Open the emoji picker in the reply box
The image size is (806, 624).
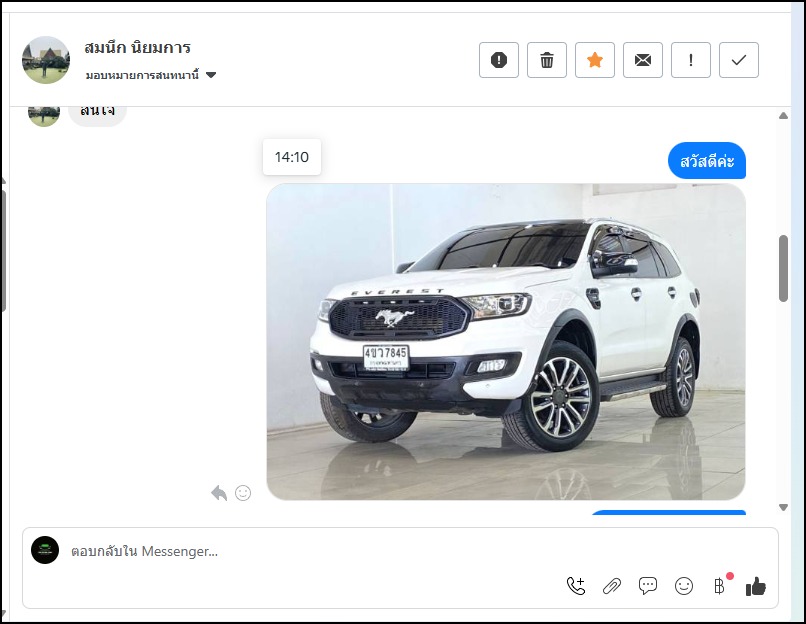pyautogui.click(x=684, y=586)
